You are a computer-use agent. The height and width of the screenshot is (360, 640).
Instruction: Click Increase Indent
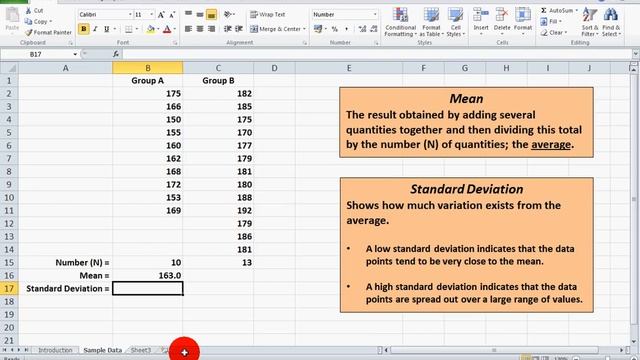(x=239, y=29)
